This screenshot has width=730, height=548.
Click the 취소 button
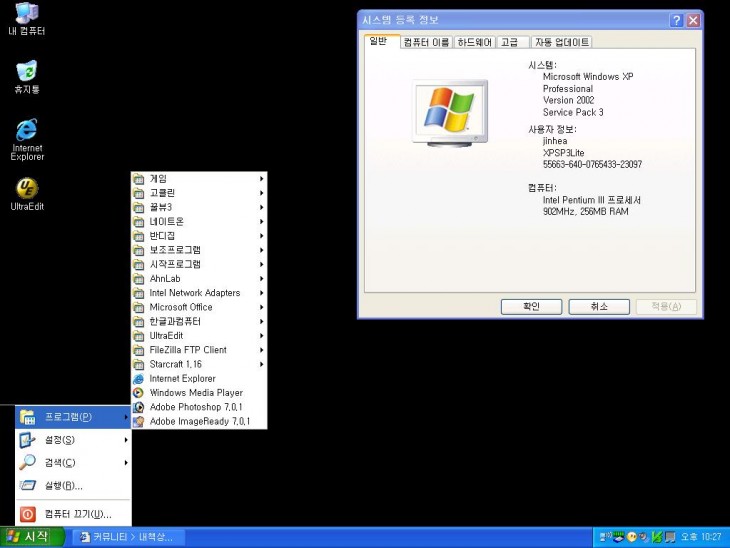(599, 307)
